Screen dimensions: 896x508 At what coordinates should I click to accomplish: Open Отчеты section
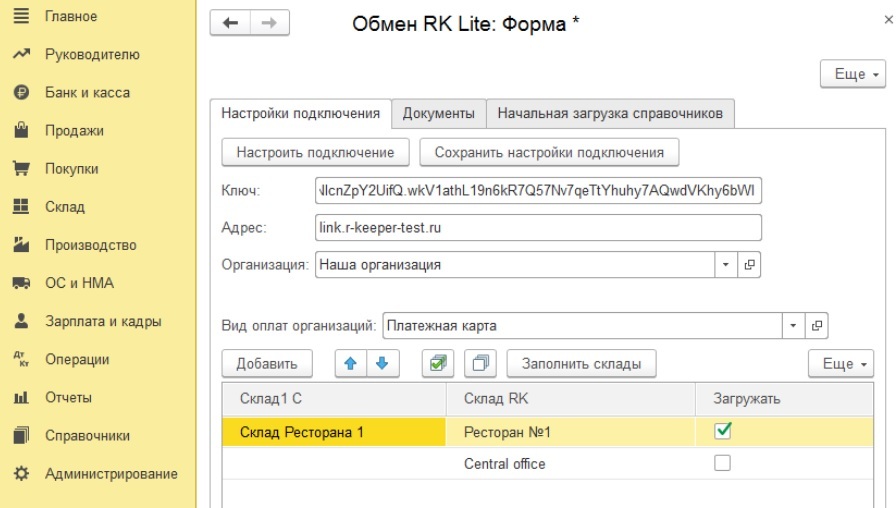click(x=68, y=397)
